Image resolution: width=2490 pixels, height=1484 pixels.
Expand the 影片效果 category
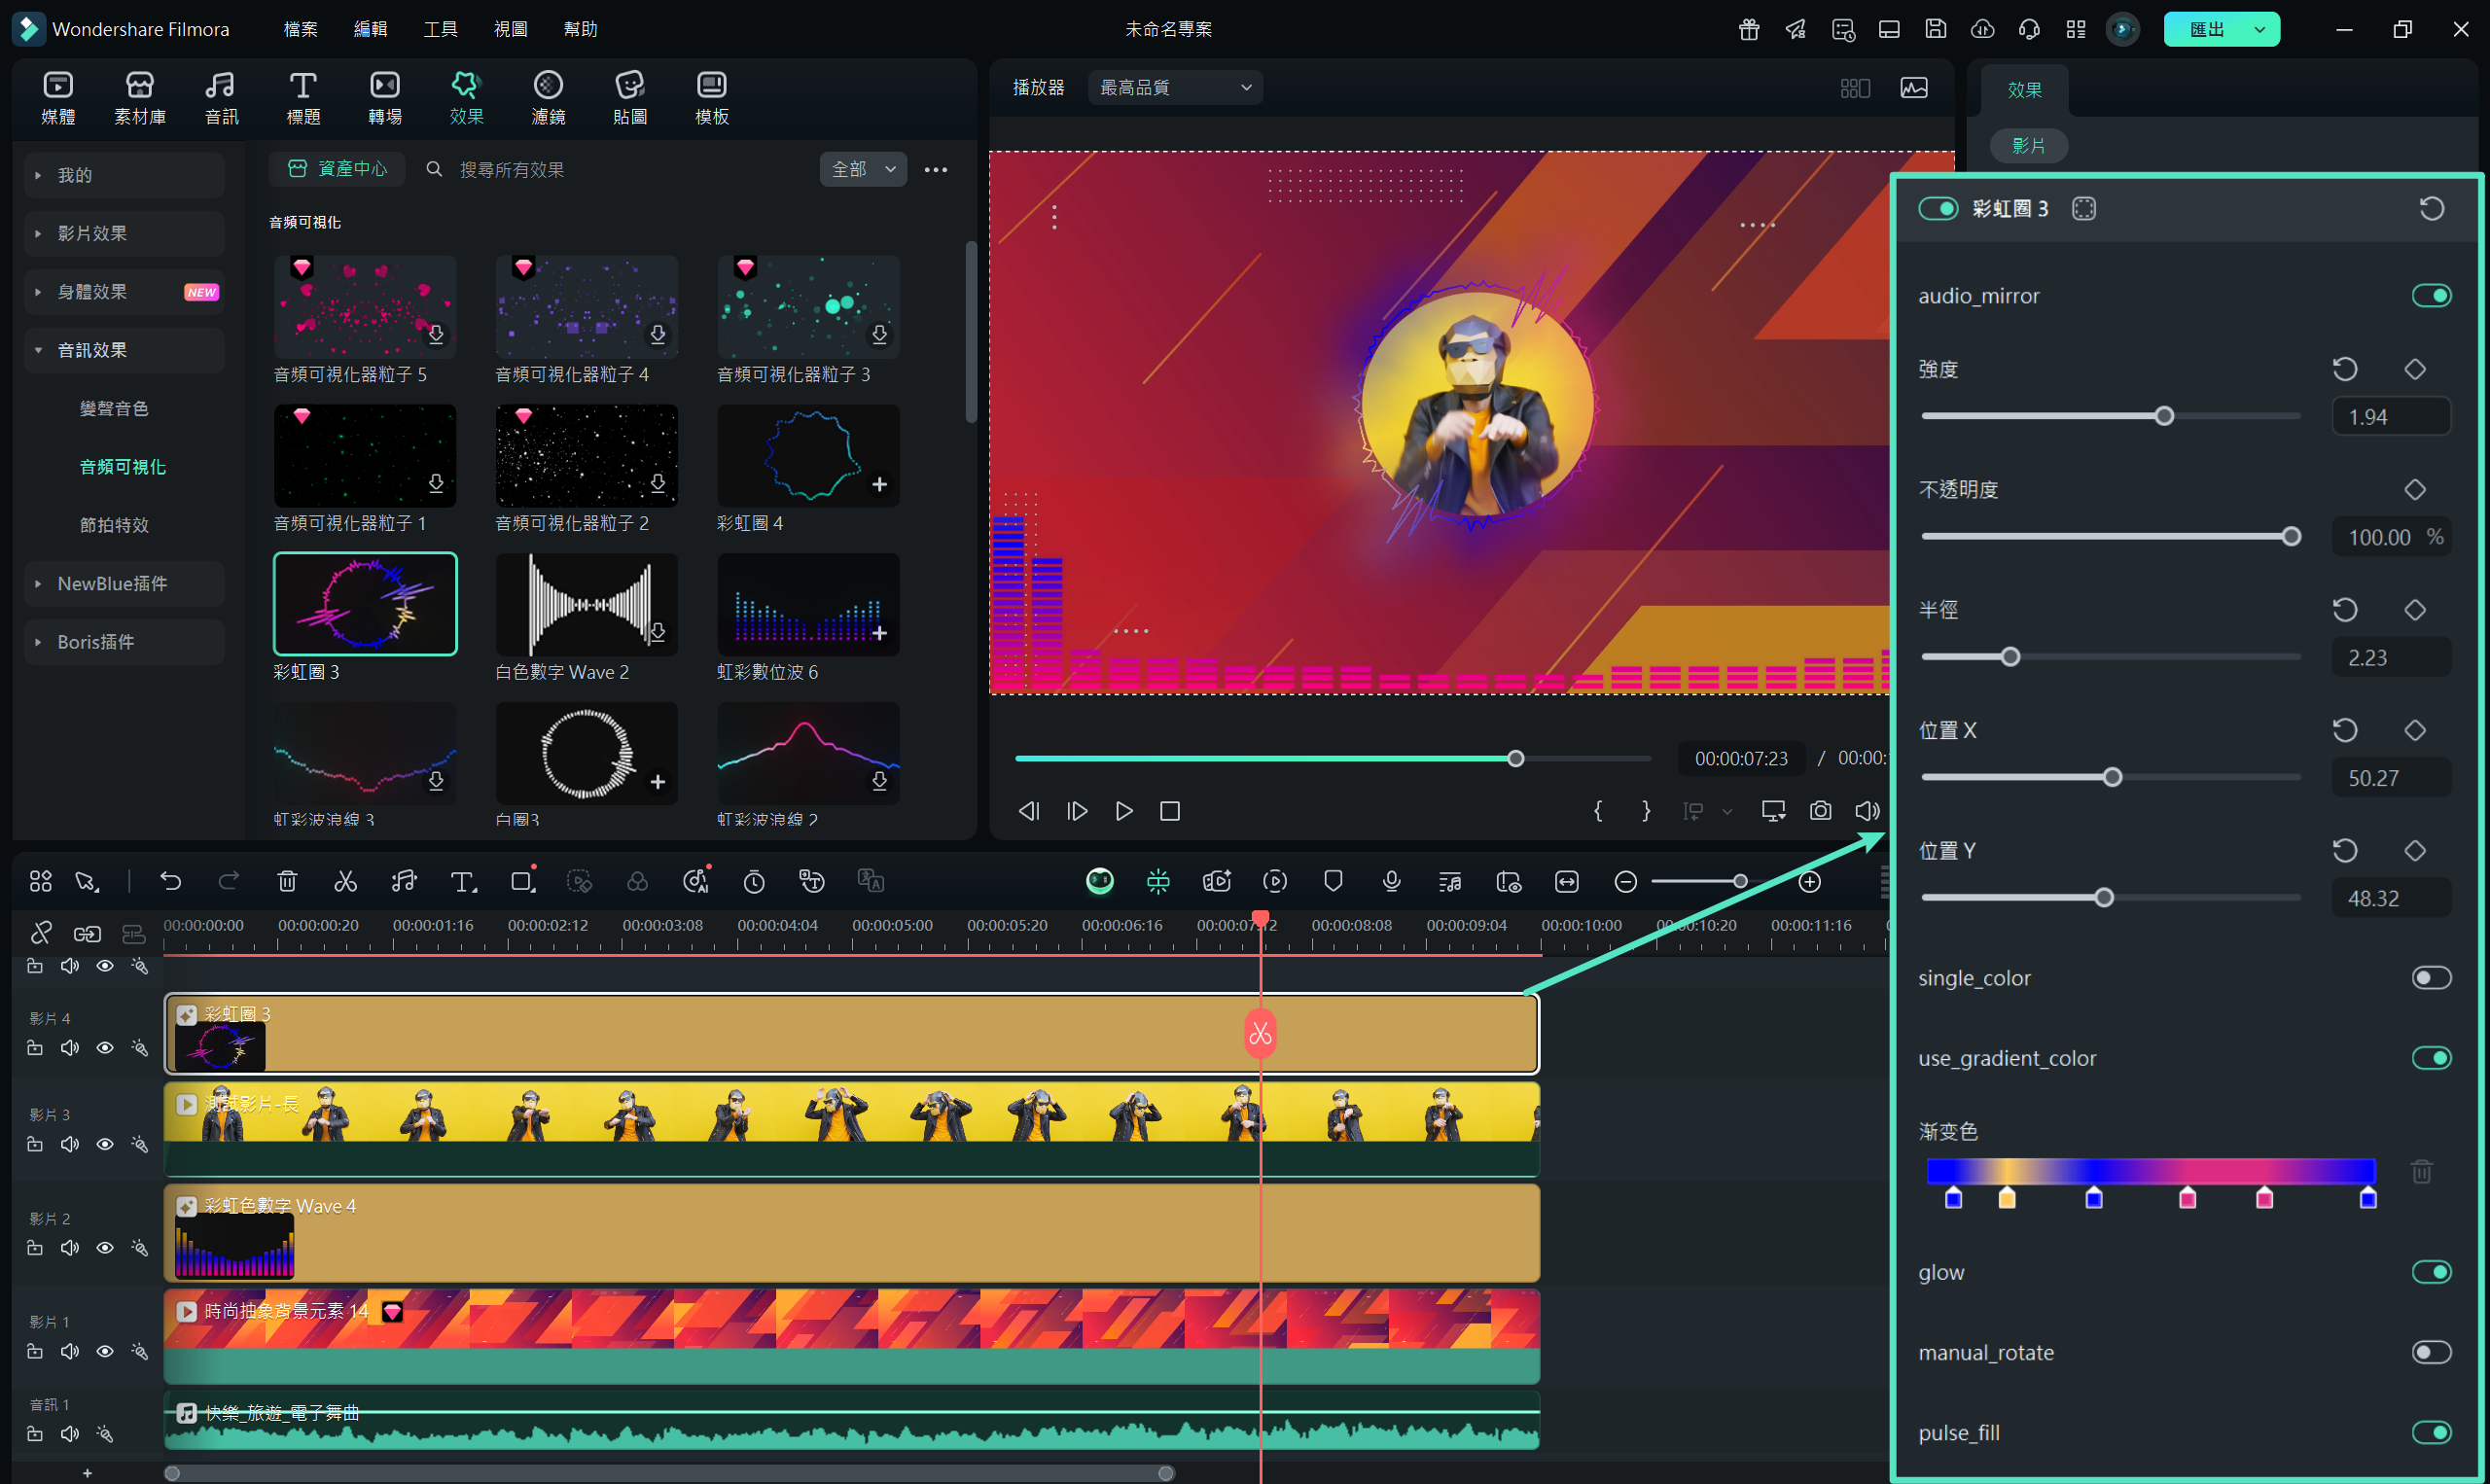coord(124,233)
